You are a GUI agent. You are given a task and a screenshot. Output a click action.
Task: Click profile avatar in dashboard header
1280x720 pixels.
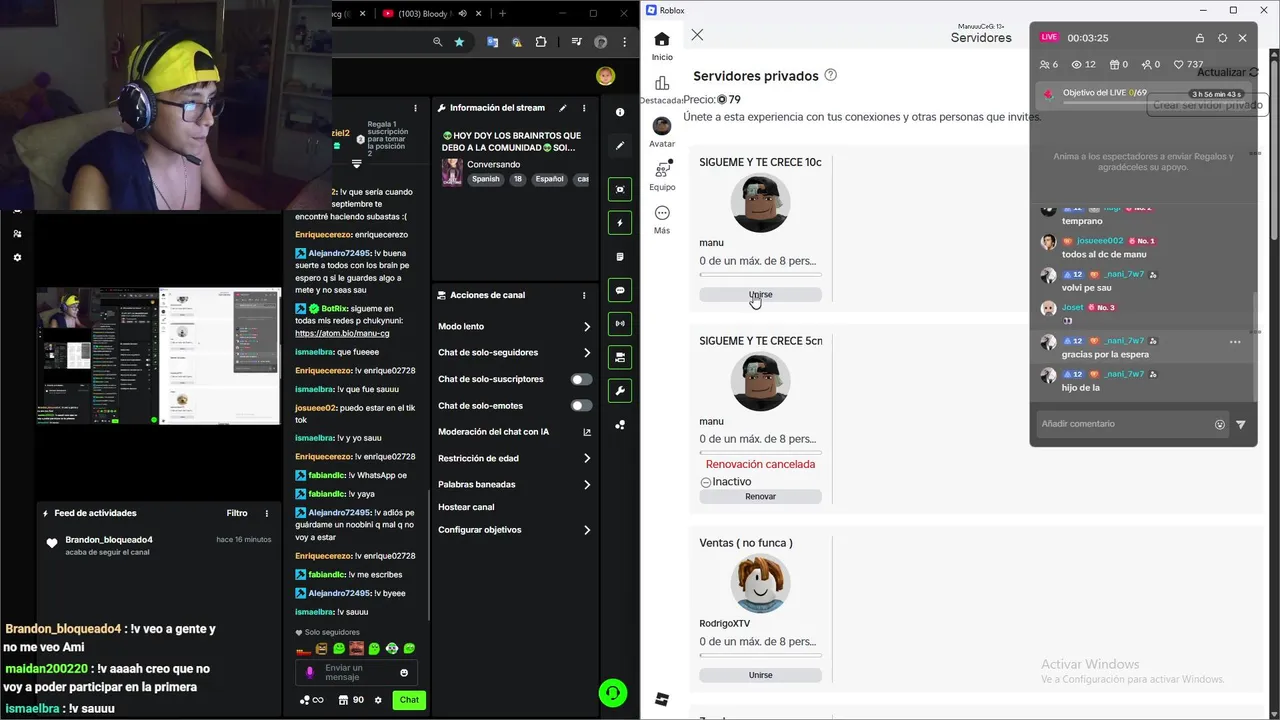click(605, 76)
